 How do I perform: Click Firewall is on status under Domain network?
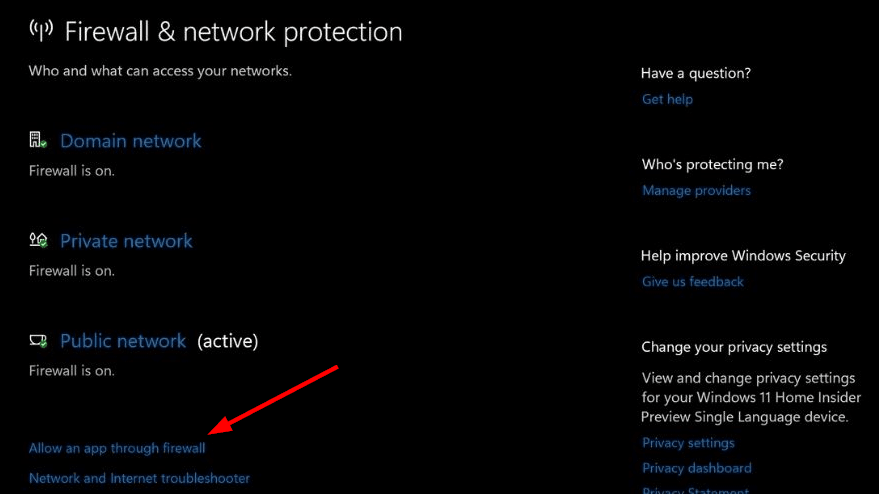(72, 171)
